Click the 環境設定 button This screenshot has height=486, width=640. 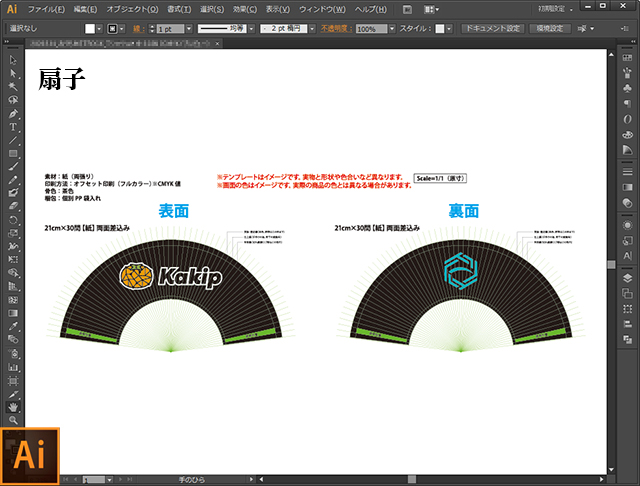(550, 29)
